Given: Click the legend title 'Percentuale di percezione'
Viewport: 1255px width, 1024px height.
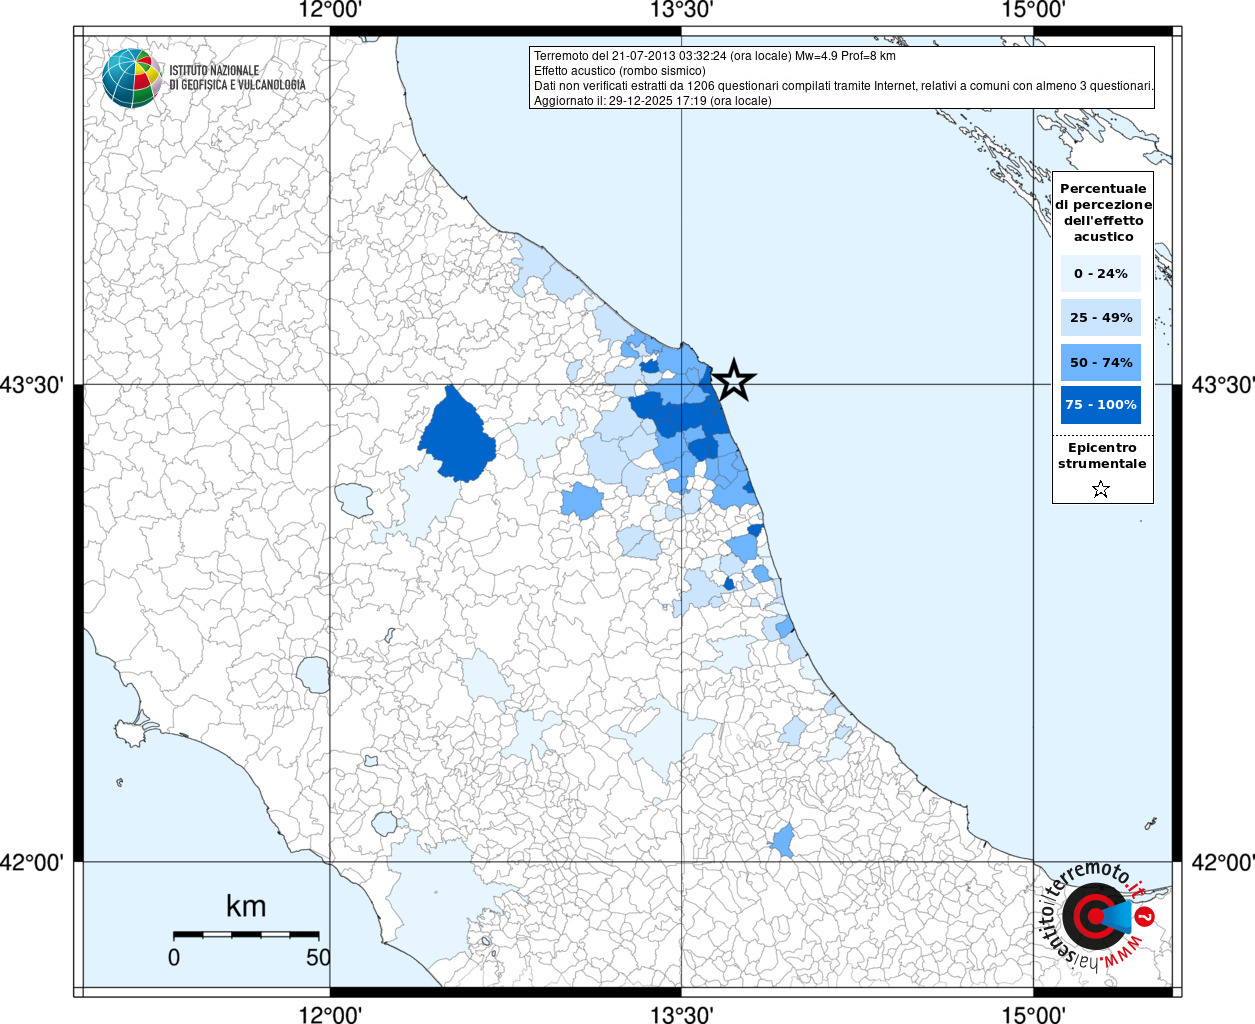Looking at the screenshot, I should [1103, 212].
